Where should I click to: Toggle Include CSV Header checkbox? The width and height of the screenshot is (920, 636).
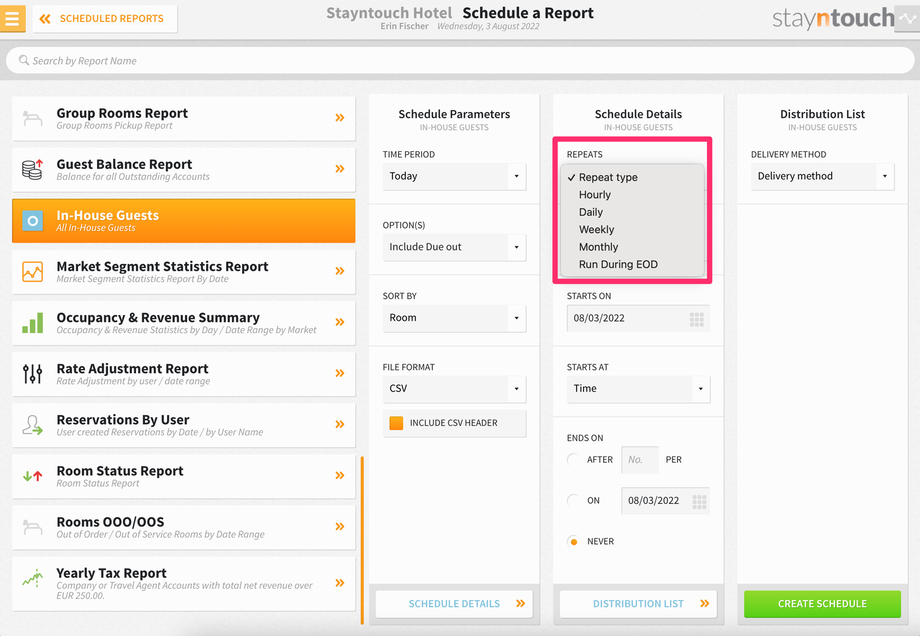pos(396,423)
